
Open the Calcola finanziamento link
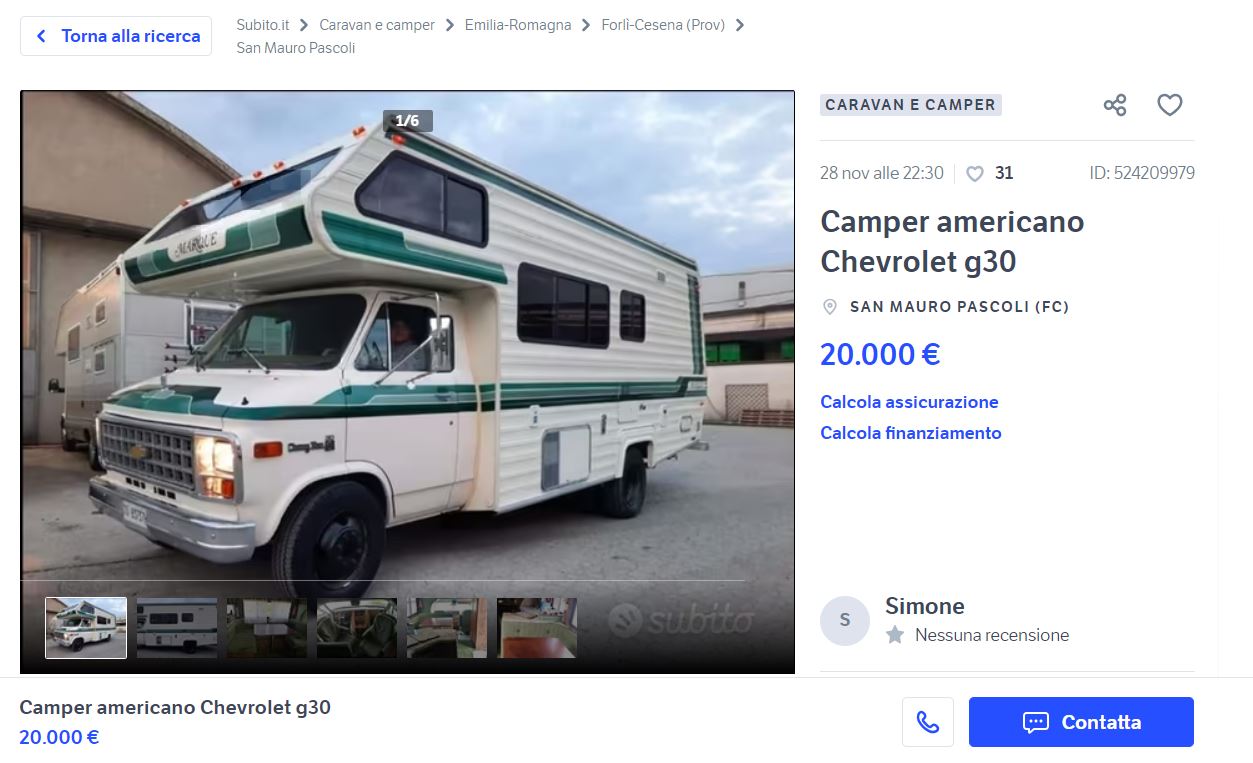911,433
